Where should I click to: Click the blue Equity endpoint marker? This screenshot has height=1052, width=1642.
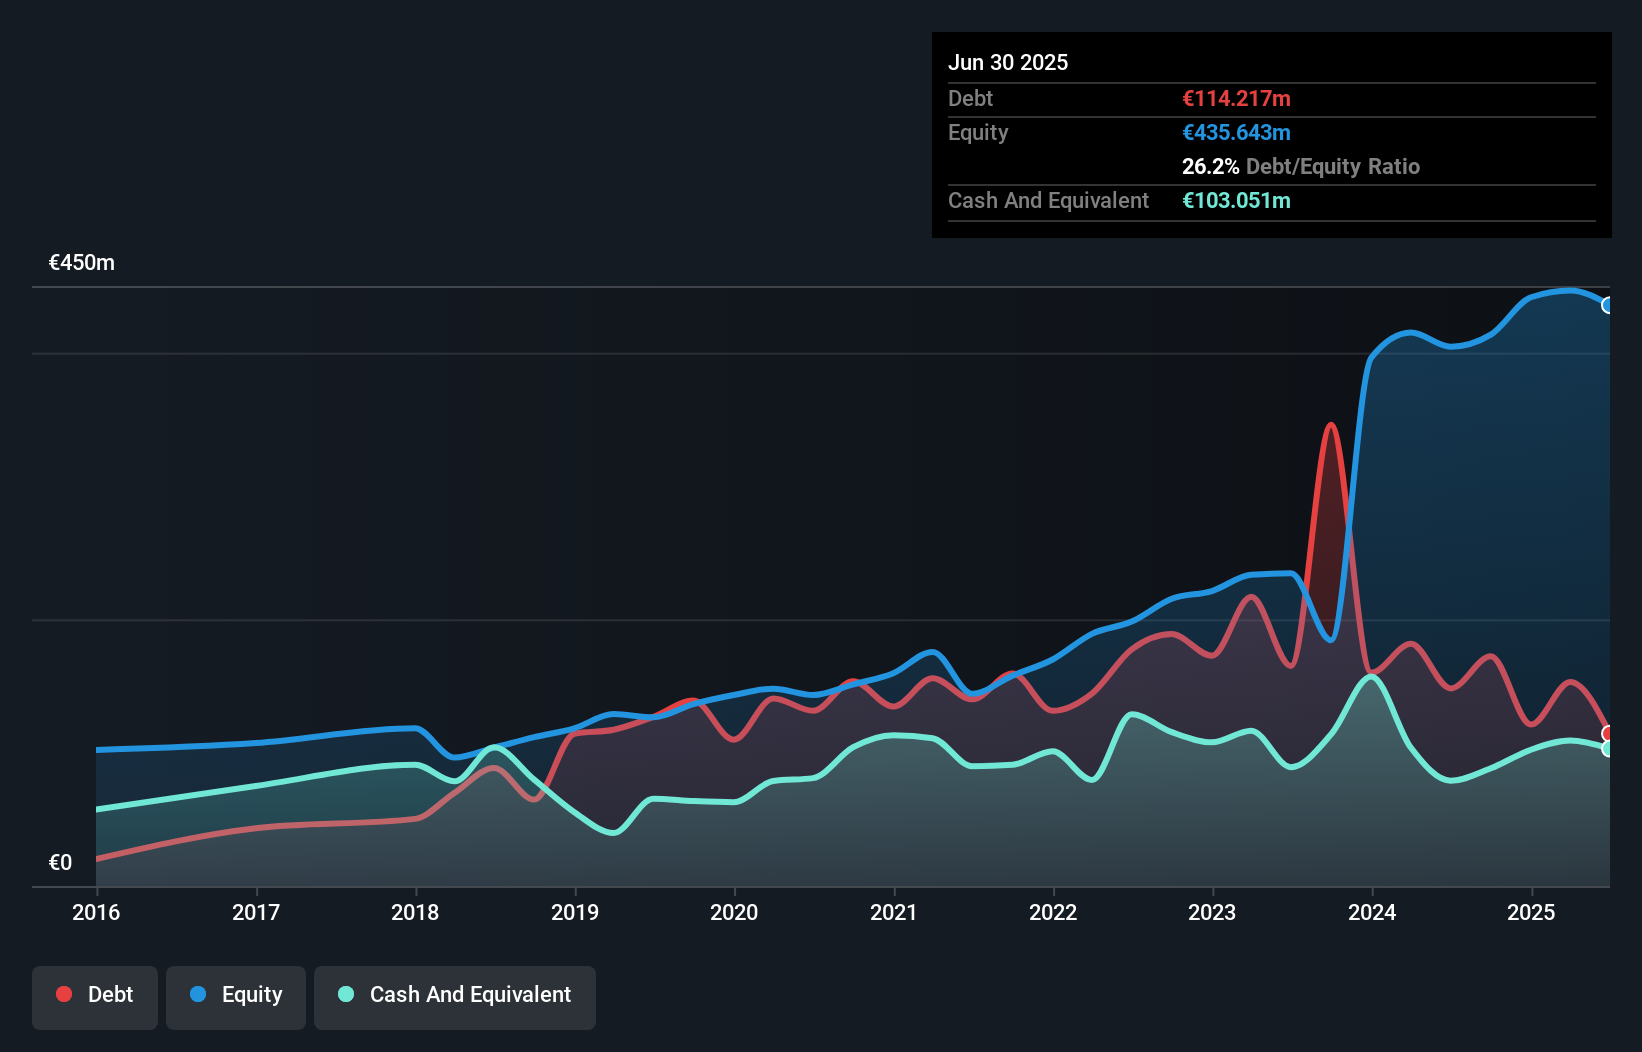(1607, 305)
